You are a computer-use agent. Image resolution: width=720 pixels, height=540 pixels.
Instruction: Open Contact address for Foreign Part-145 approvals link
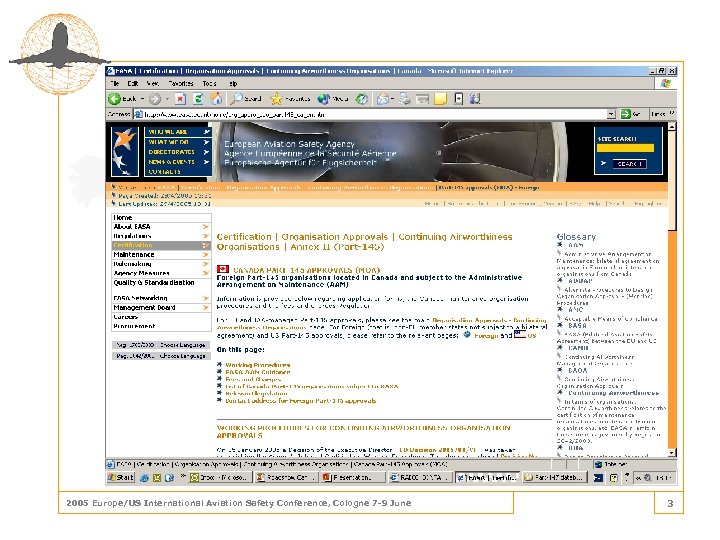[301, 401]
